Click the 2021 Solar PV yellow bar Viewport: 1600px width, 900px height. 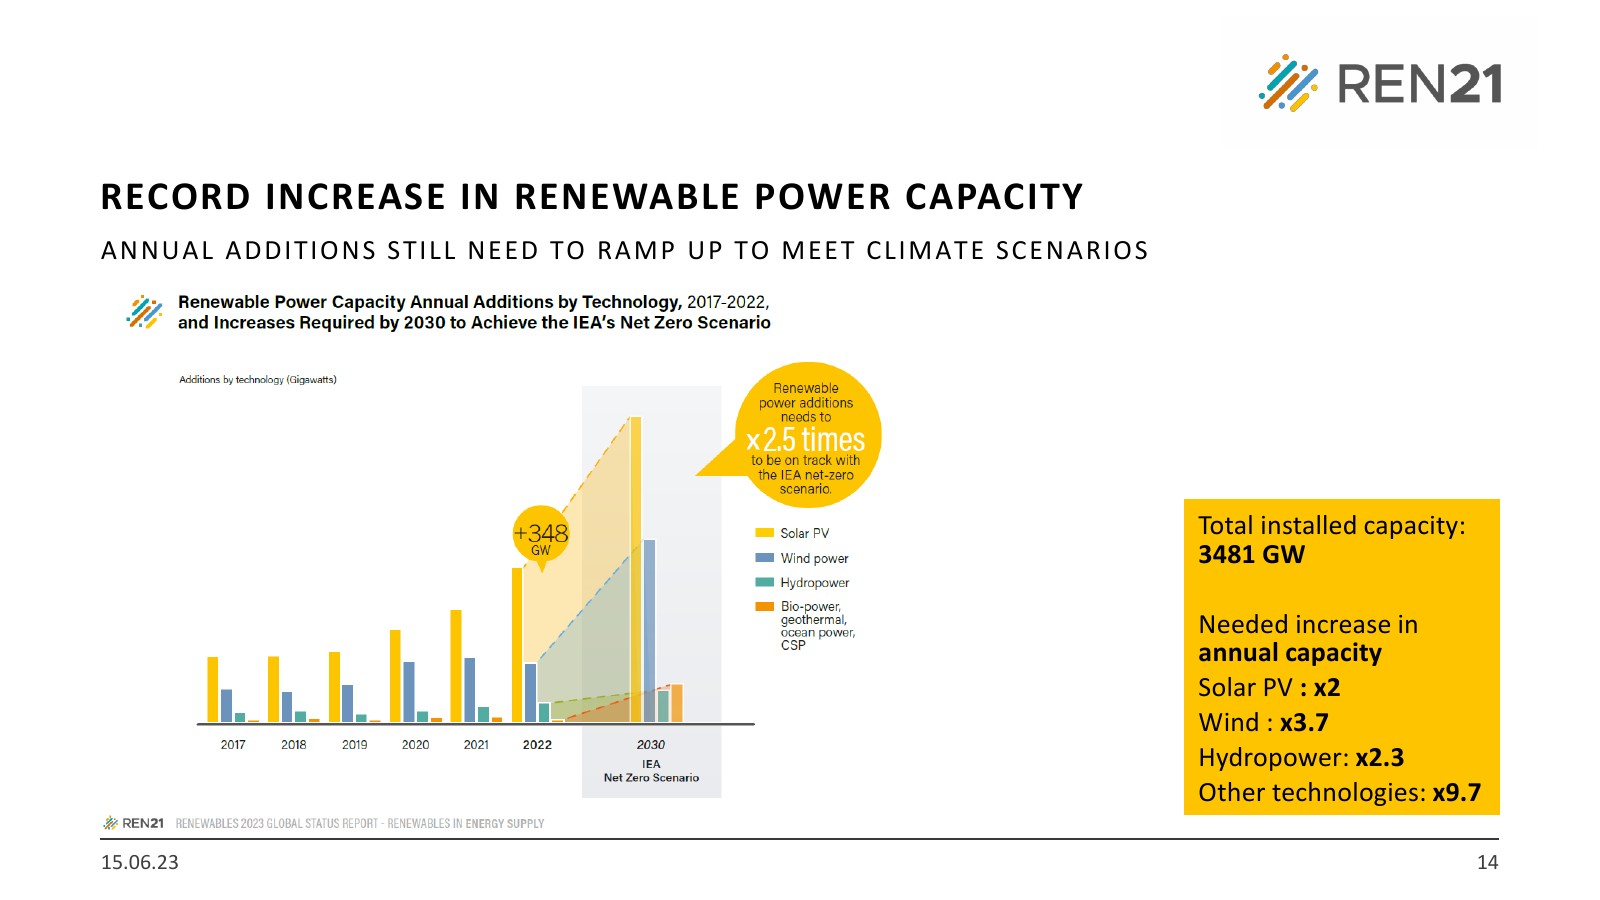[x=456, y=665]
